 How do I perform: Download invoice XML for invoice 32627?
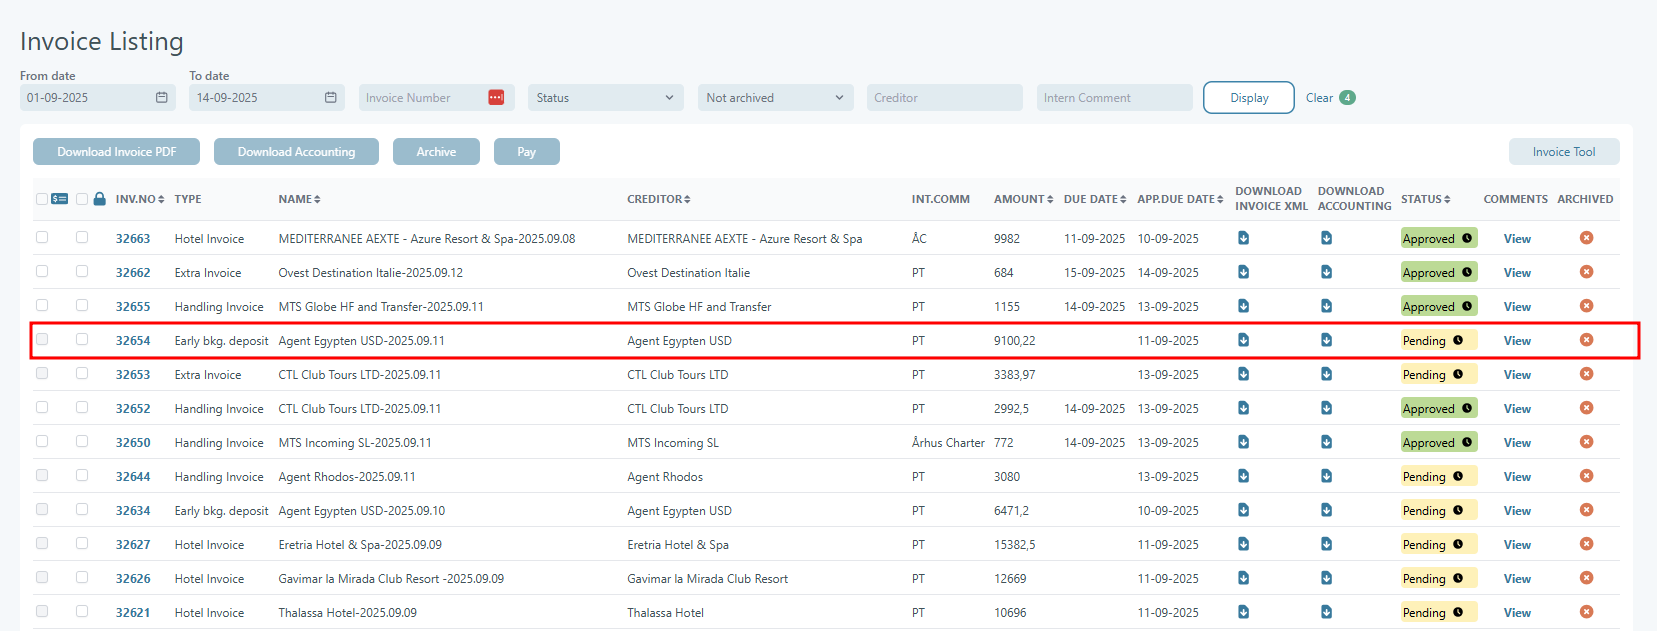(x=1243, y=544)
